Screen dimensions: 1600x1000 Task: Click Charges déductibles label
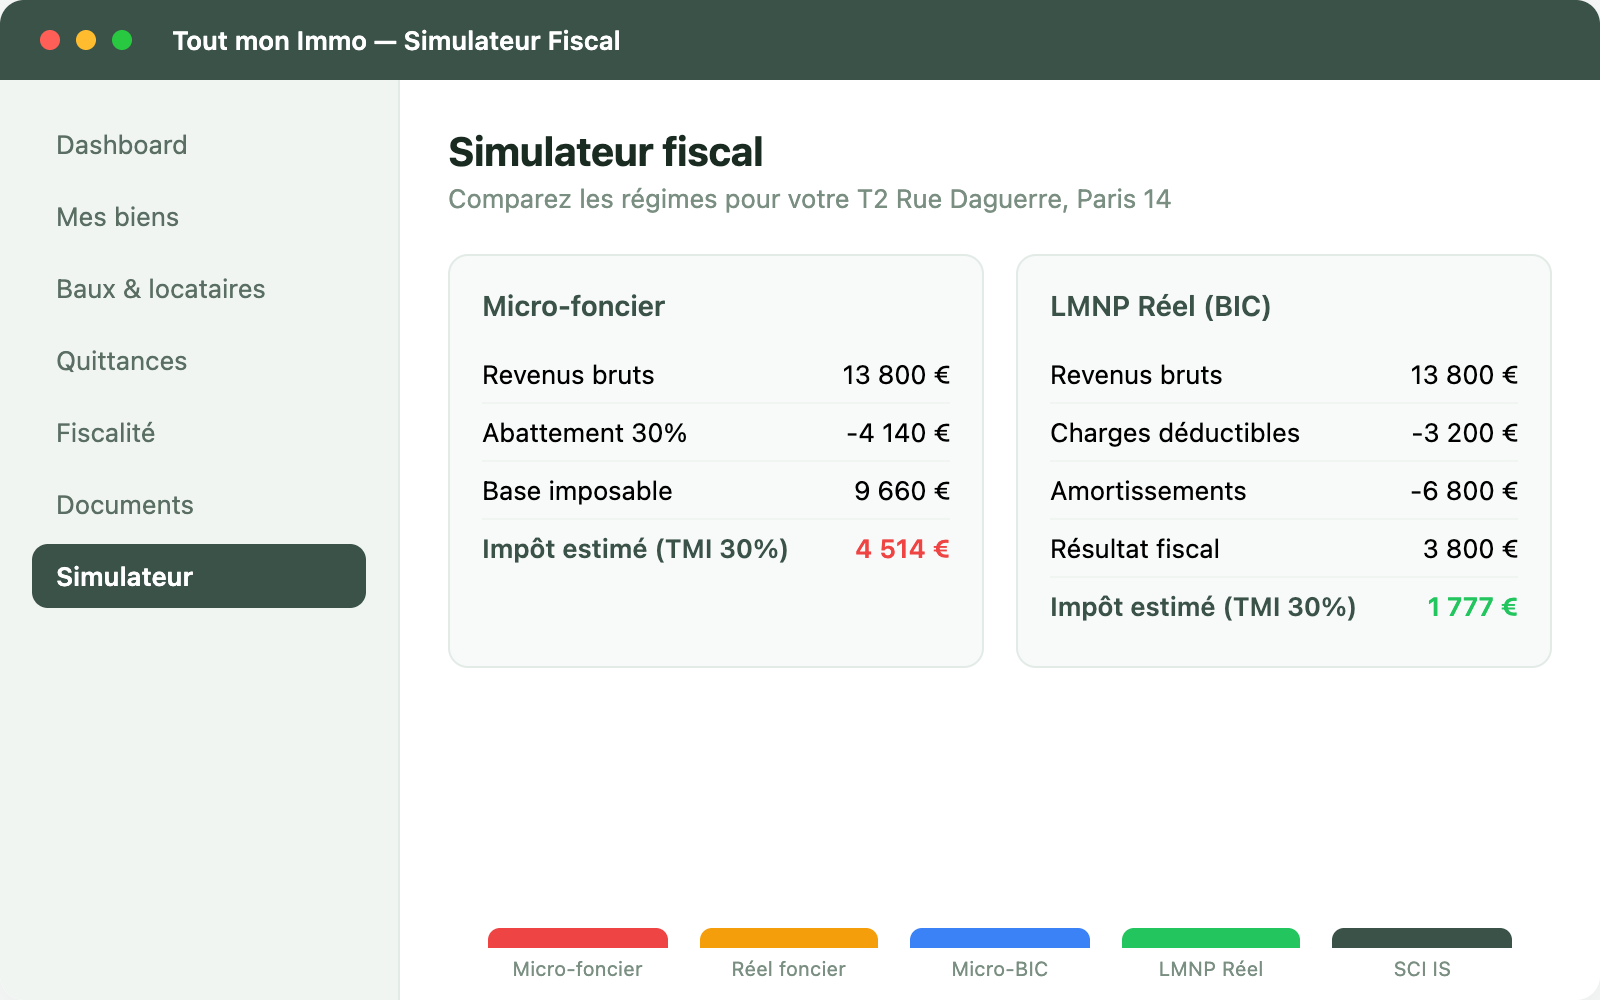(1175, 433)
